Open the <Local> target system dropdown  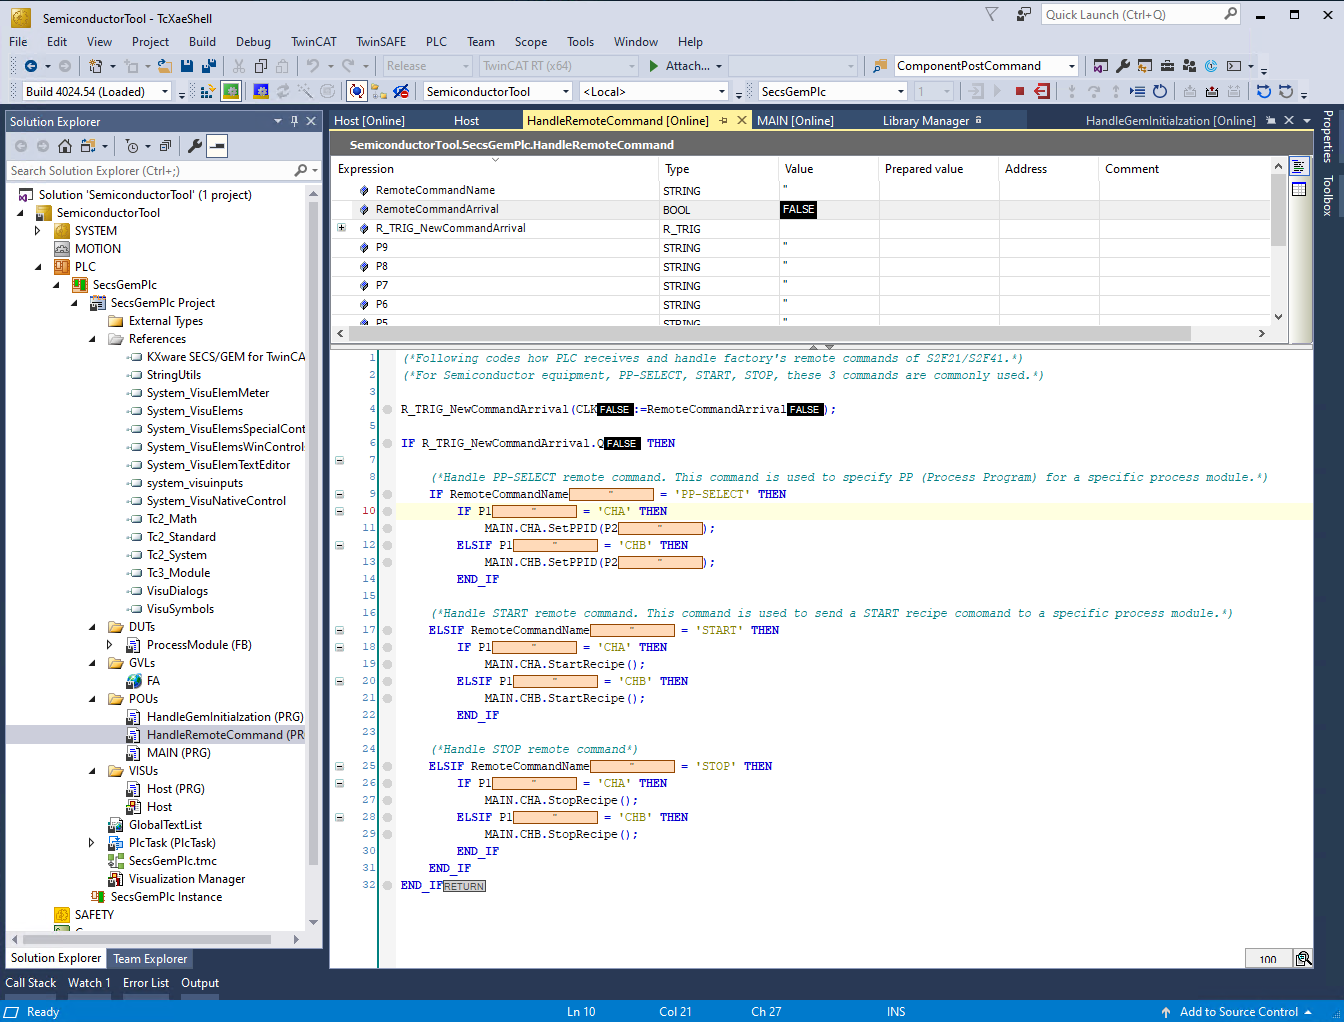tap(721, 91)
